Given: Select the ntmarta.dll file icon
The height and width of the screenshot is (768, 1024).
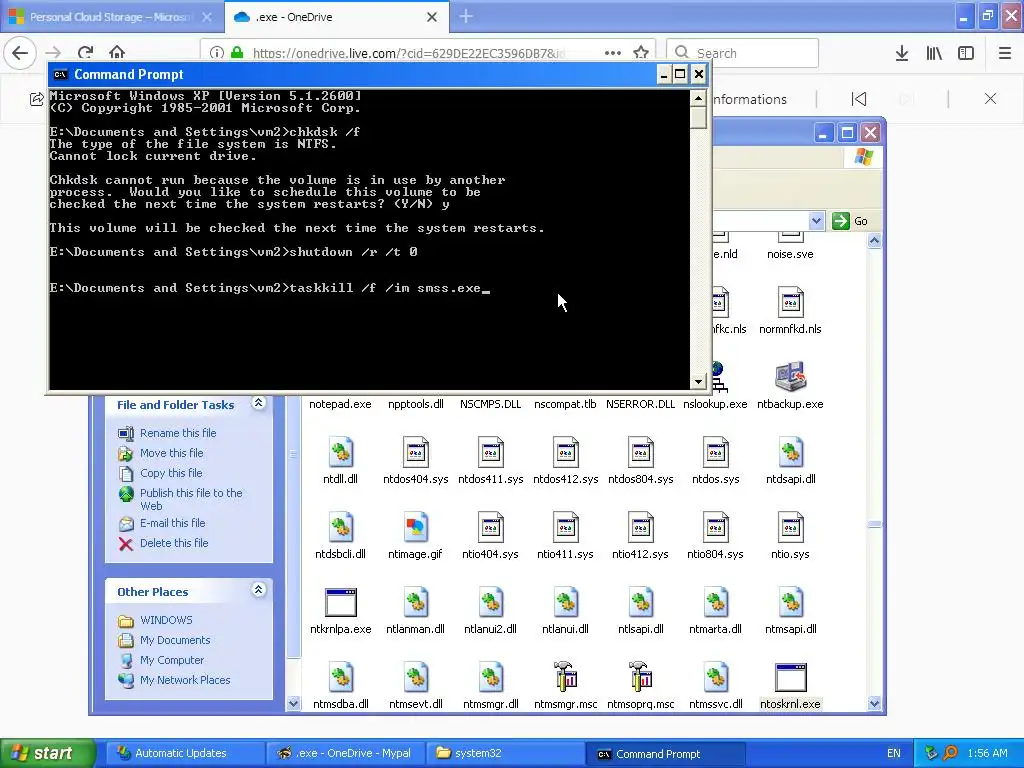Looking at the screenshot, I should 716,603.
